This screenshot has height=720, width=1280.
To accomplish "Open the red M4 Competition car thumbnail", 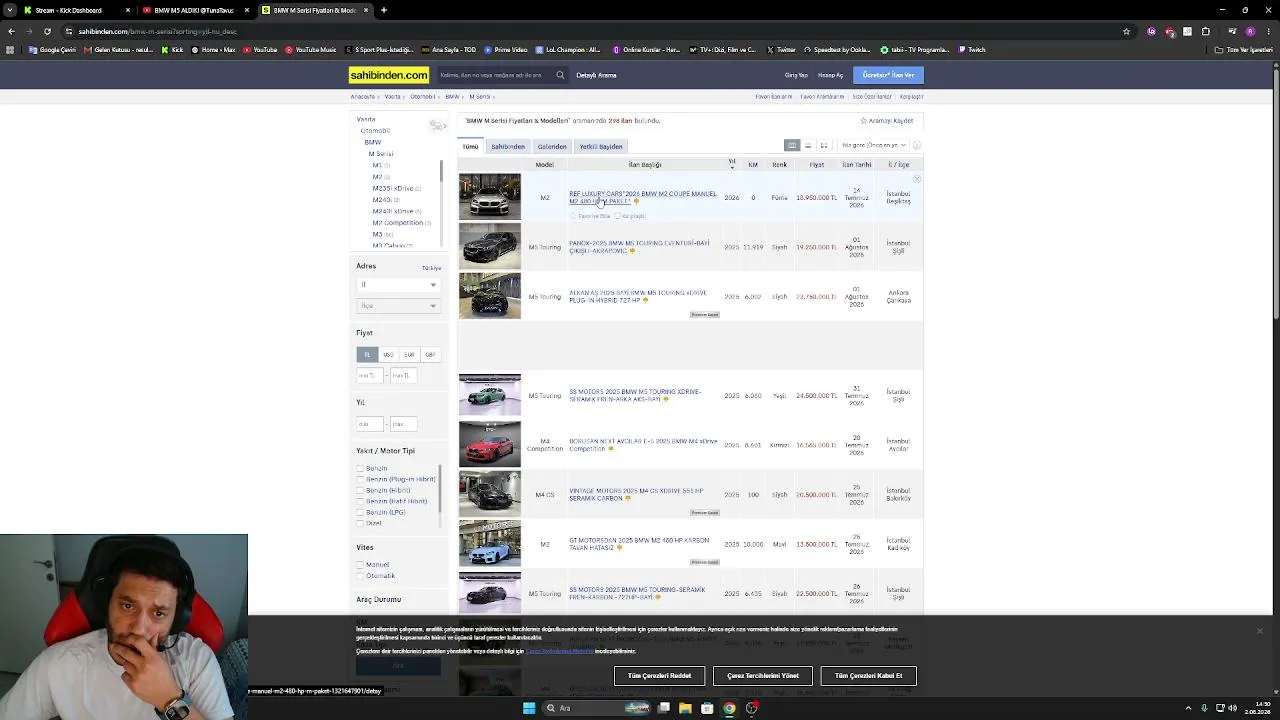I will tap(490, 444).
